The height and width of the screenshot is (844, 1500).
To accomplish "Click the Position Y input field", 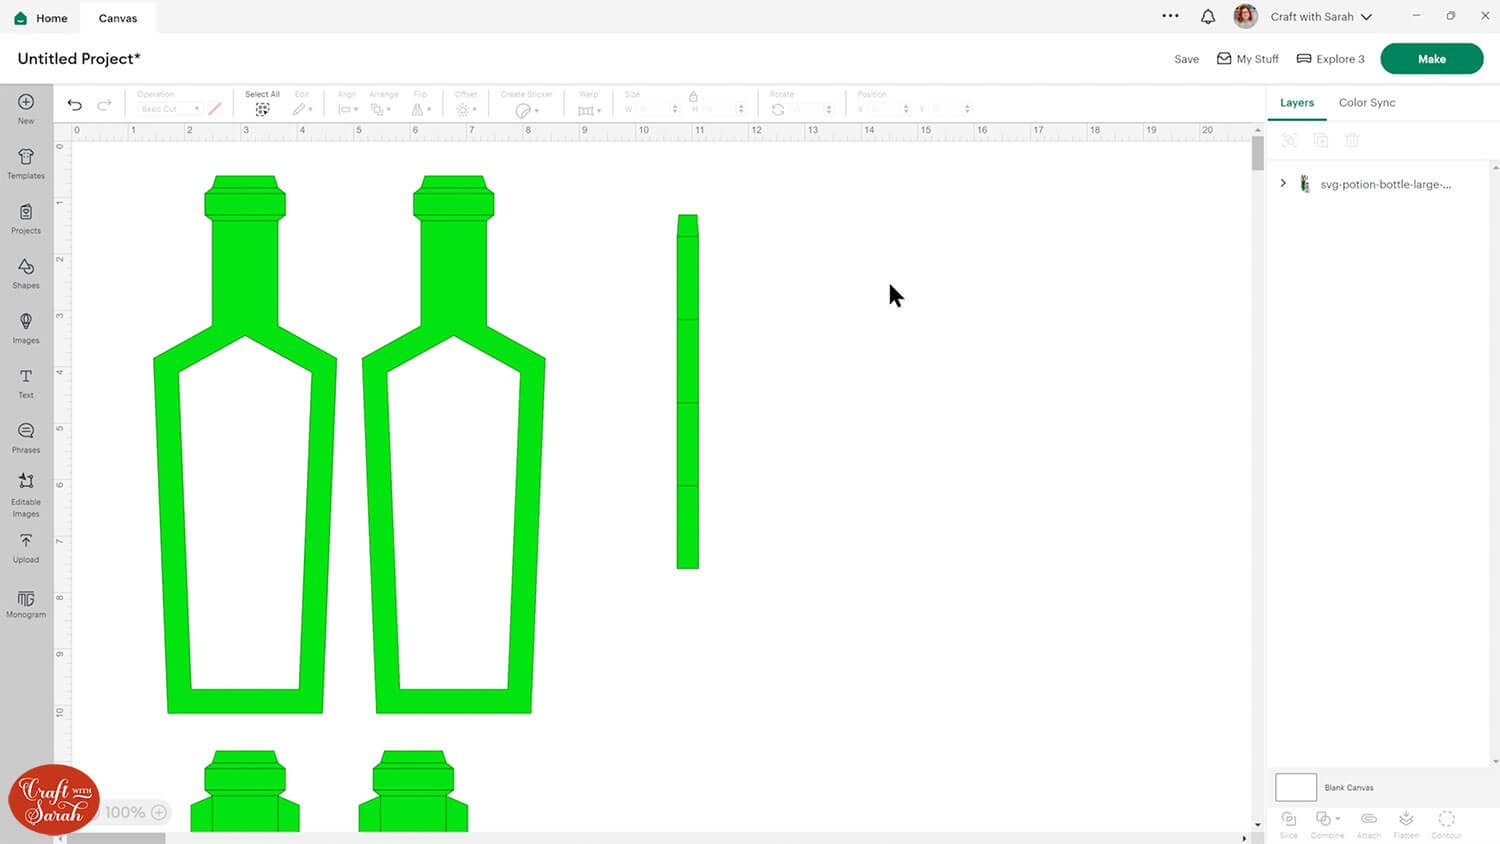I will point(945,109).
